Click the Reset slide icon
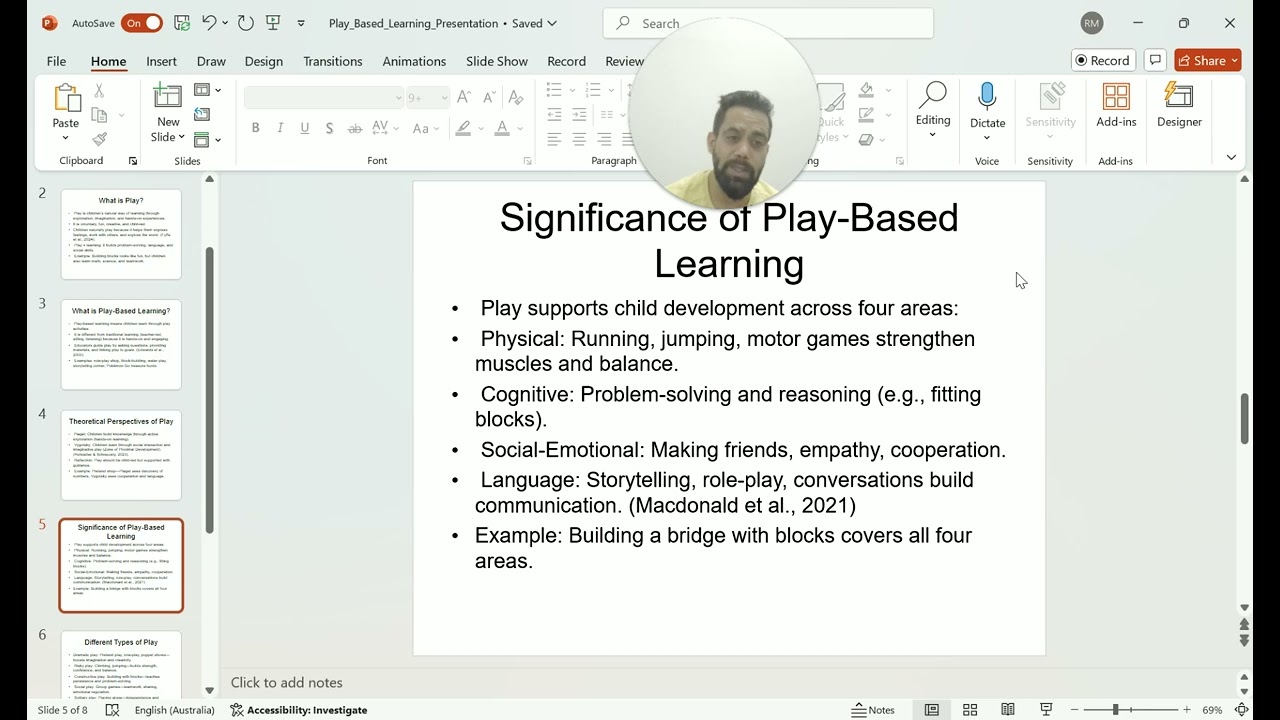 pos(202,115)
